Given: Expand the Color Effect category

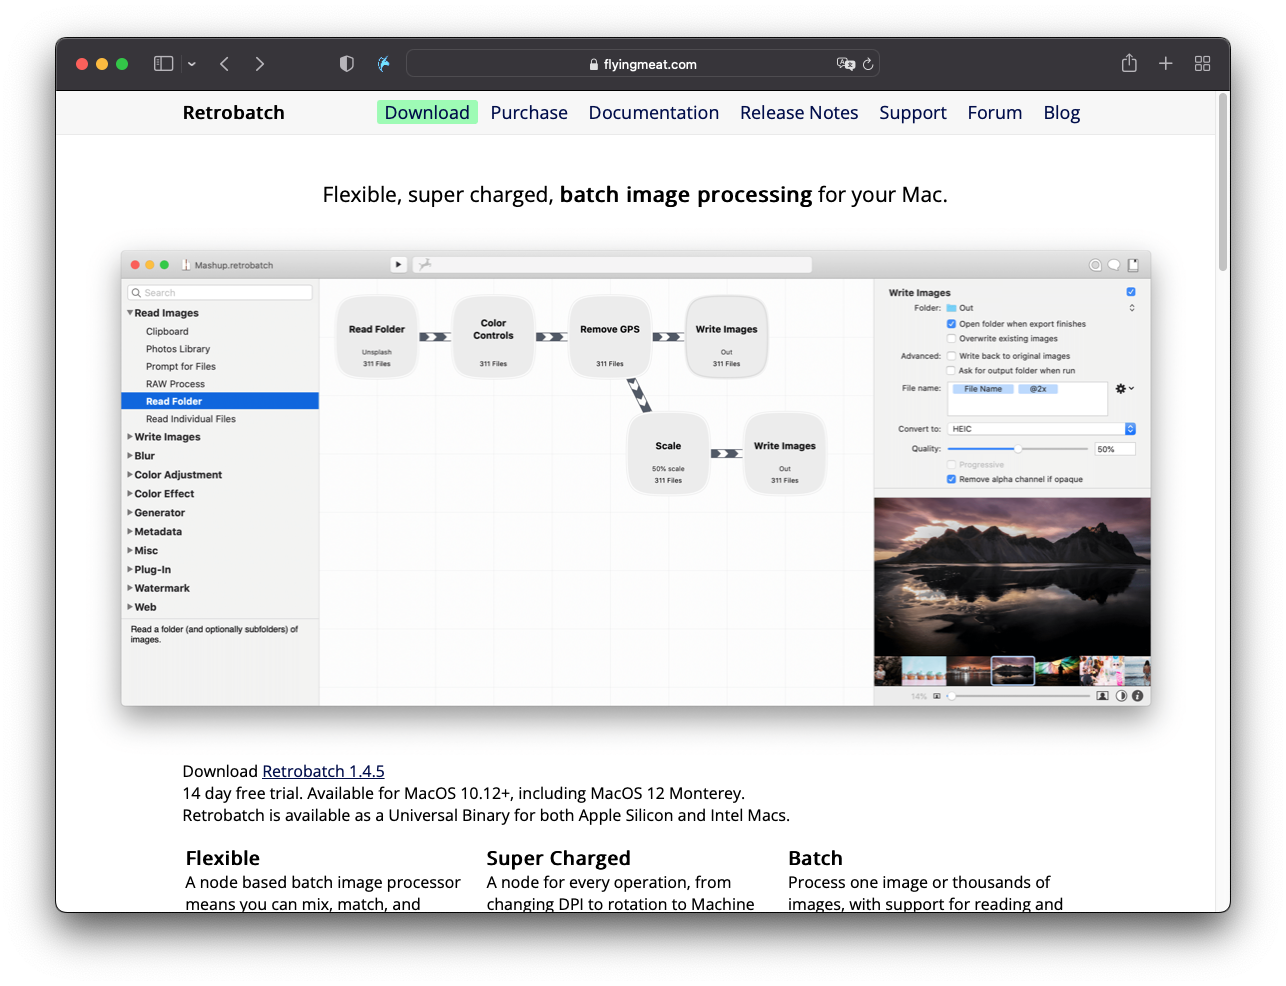Looking at the screenshot, I should click(130, 494).
